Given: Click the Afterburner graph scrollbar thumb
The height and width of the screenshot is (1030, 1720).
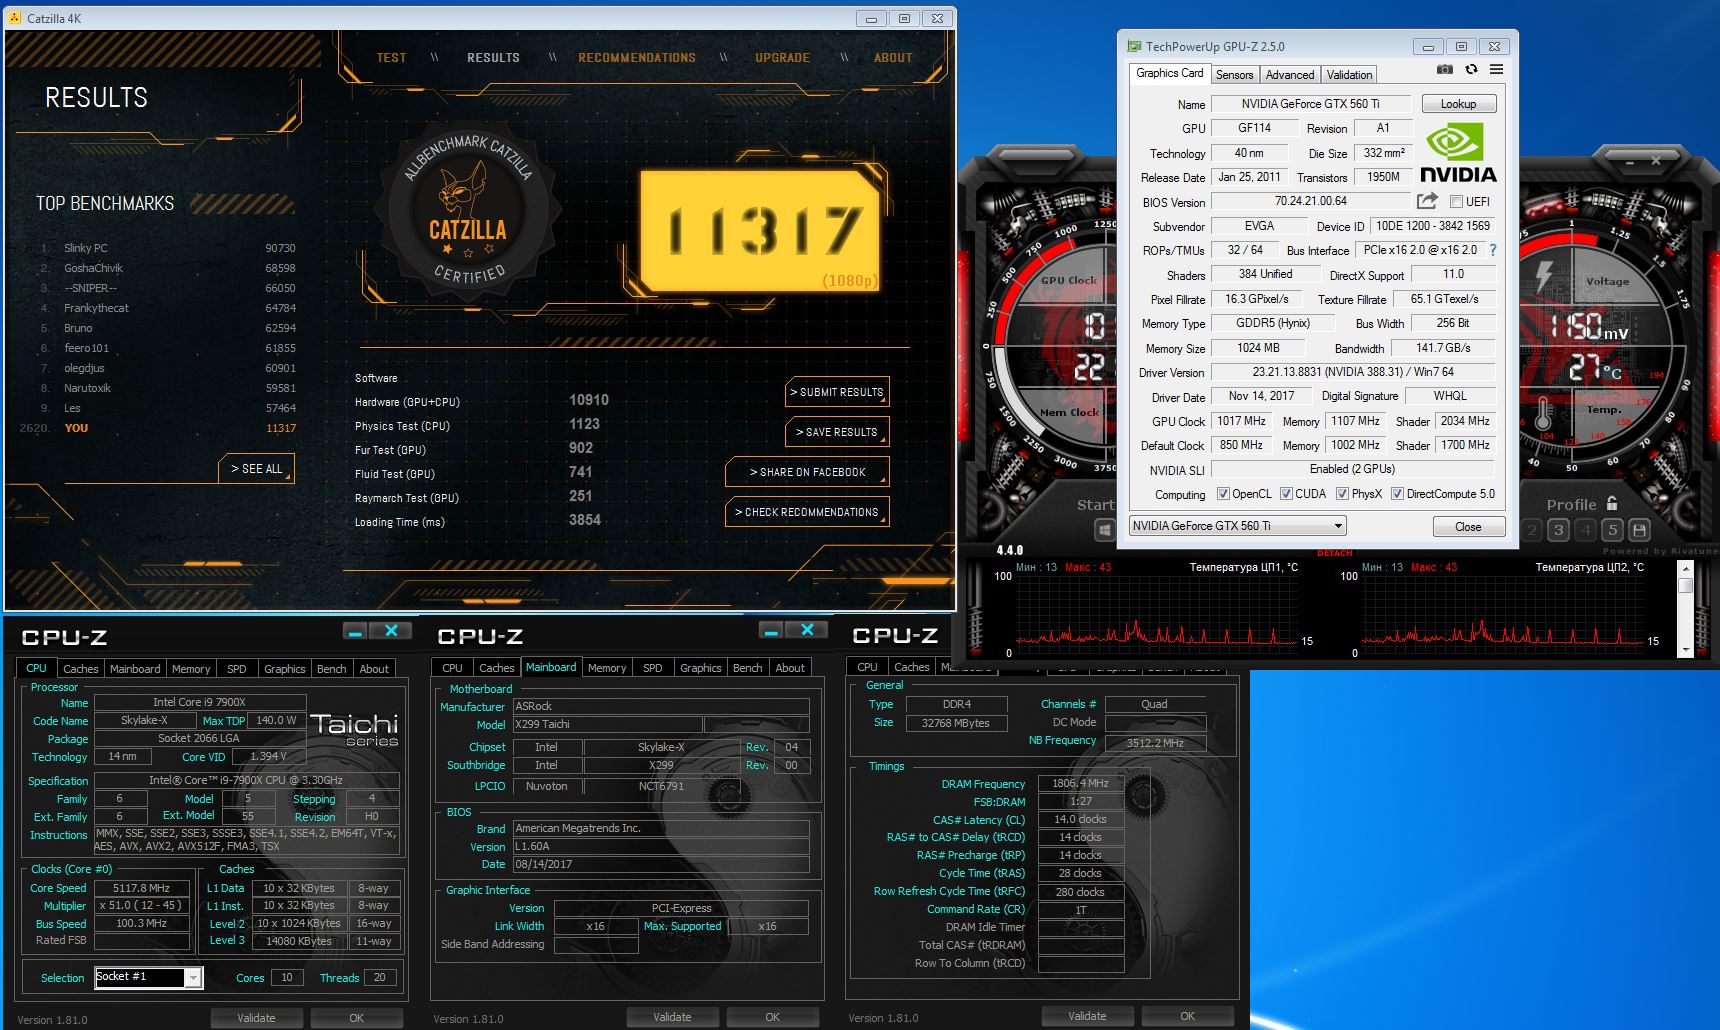Looking at the screenshot, I should pyautogui.click(x=1685, y=586).
